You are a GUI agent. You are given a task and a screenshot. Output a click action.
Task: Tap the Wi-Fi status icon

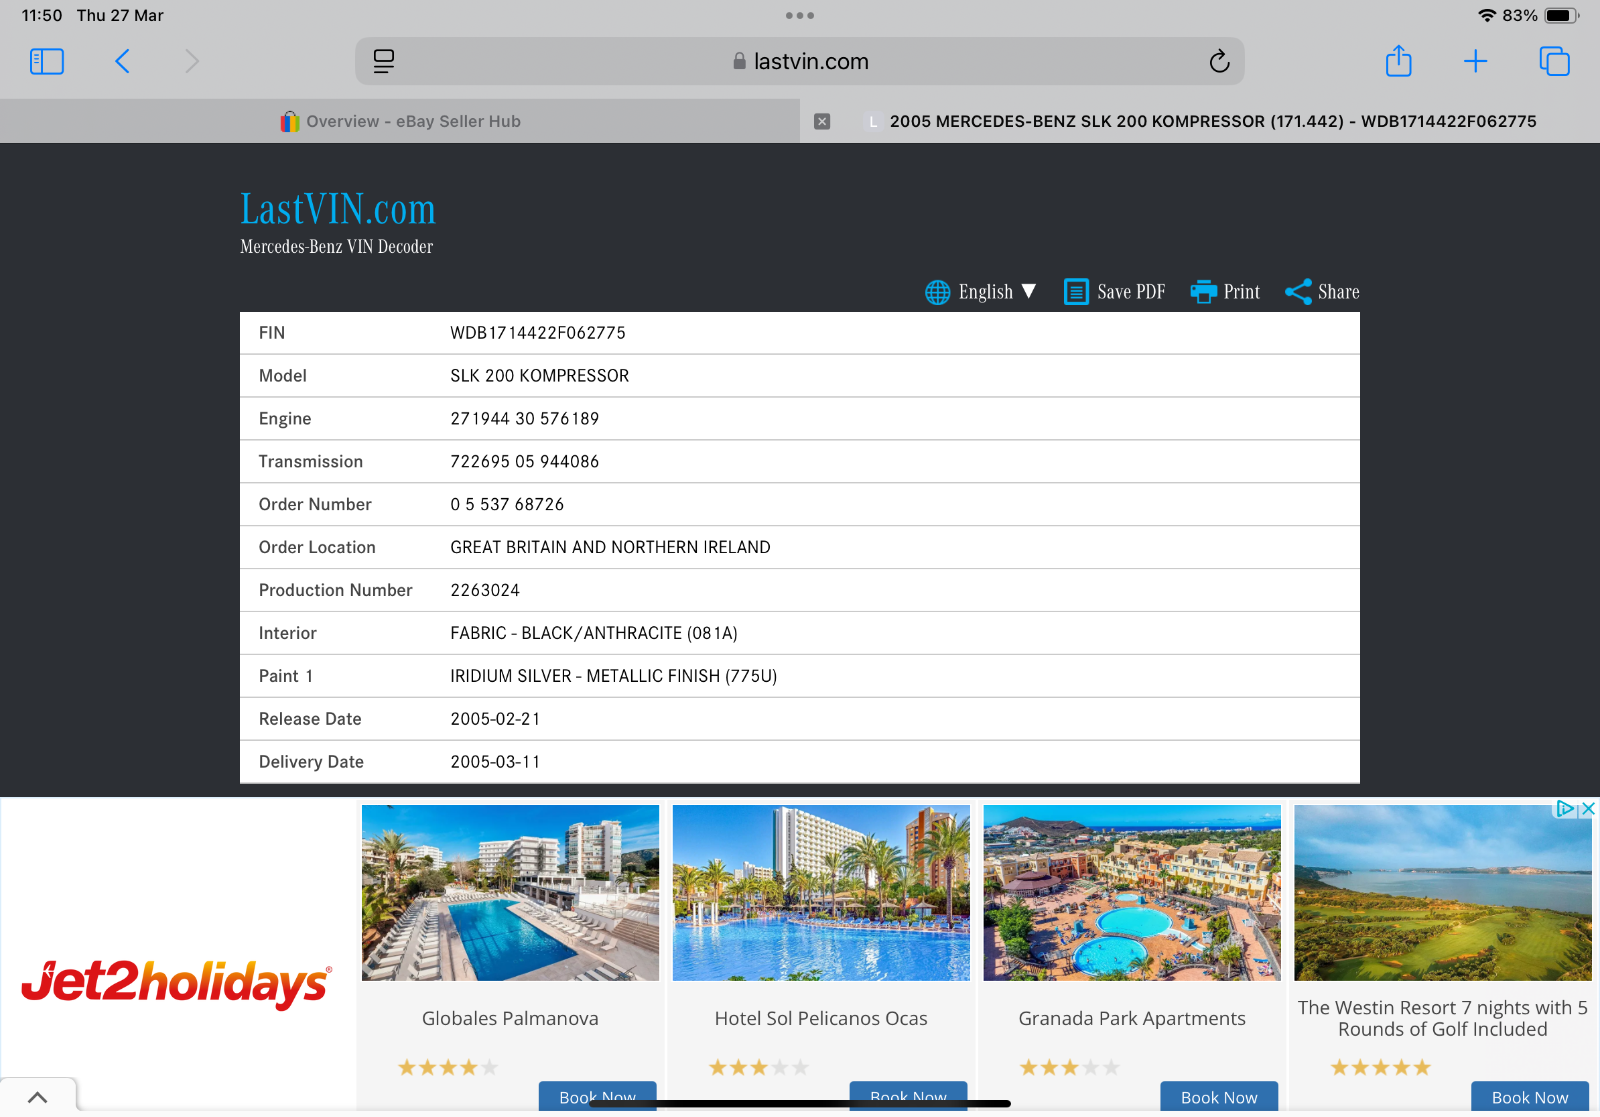[1487, 16]
